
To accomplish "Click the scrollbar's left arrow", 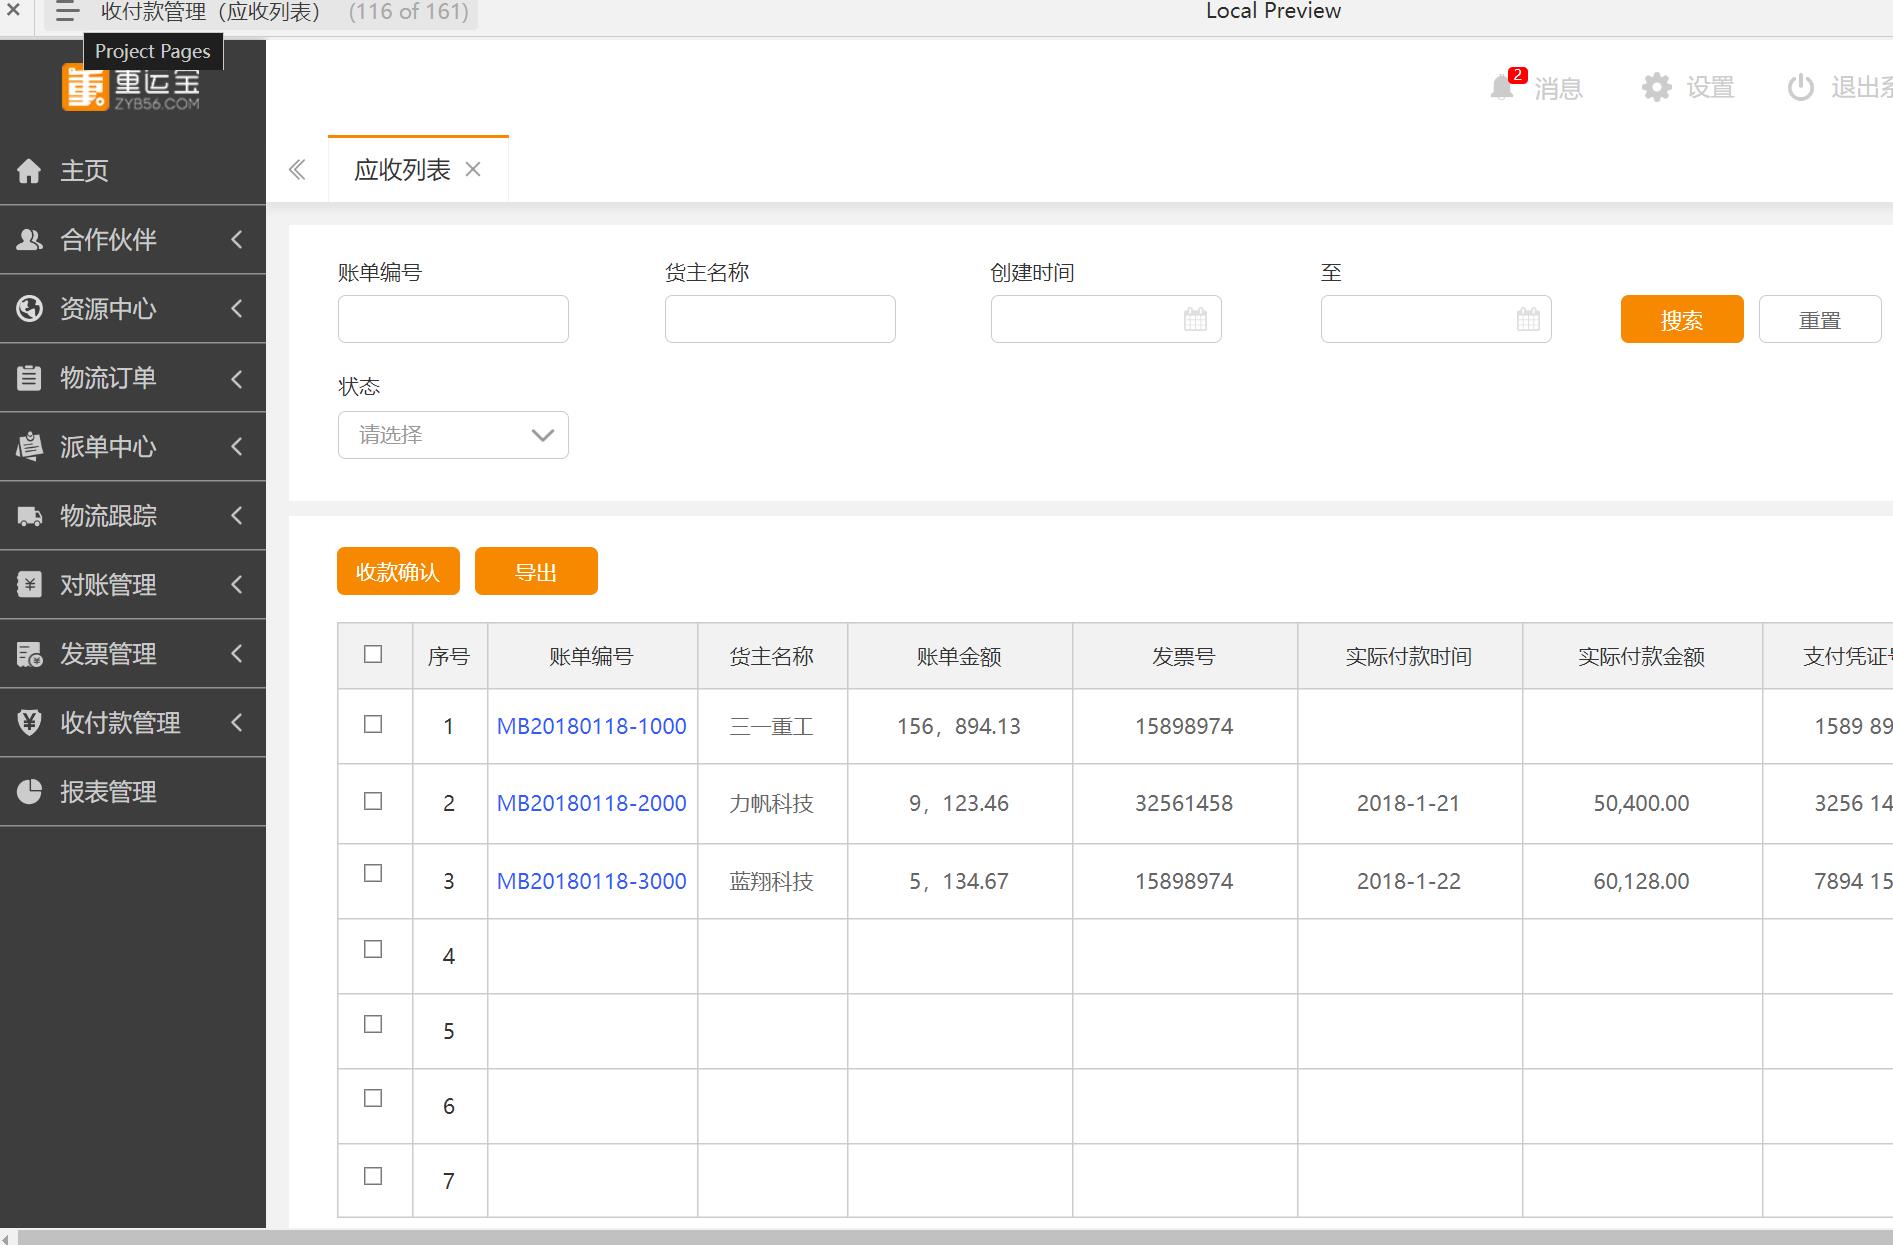I will coord(8,1237).
